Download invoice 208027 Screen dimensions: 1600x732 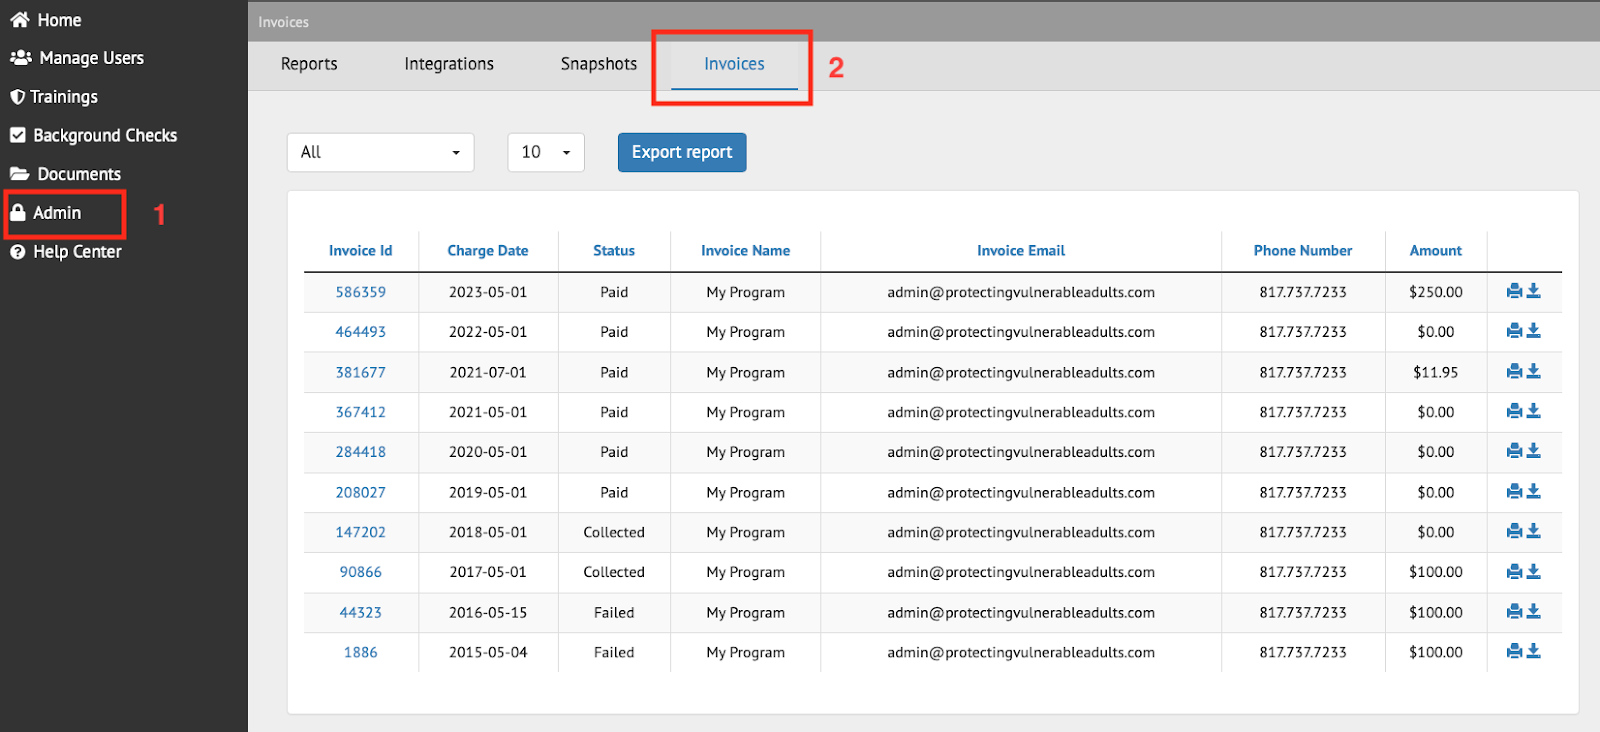(x=1534, y=491)
